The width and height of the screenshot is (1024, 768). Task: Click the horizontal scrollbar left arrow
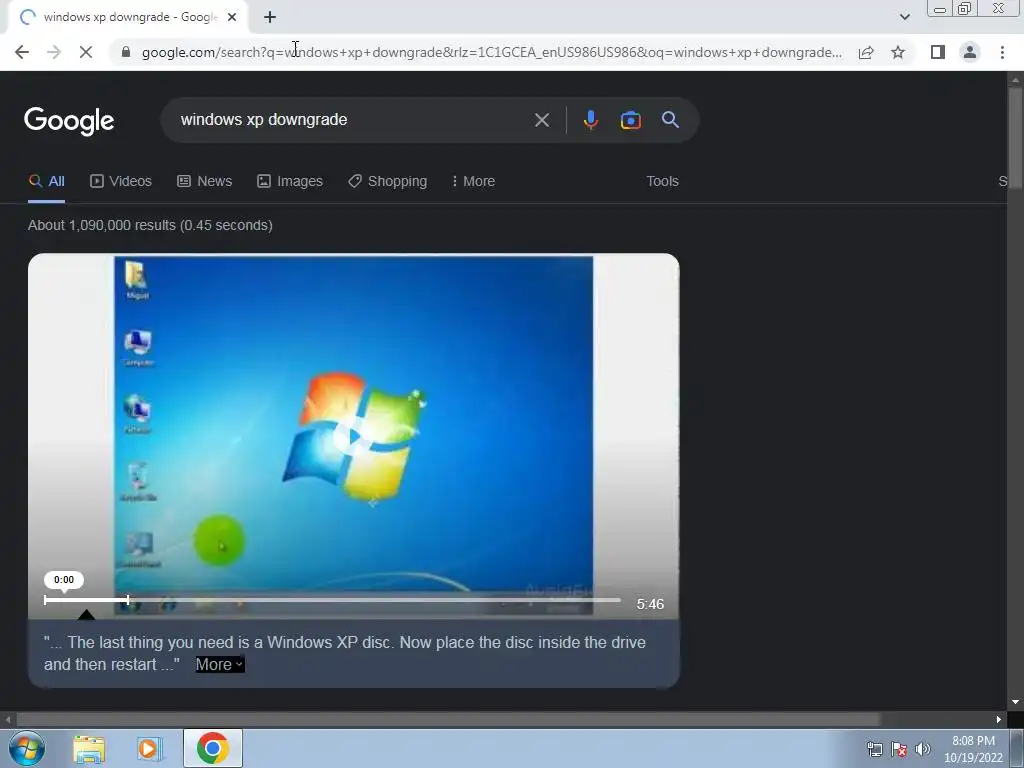[7, 720]
